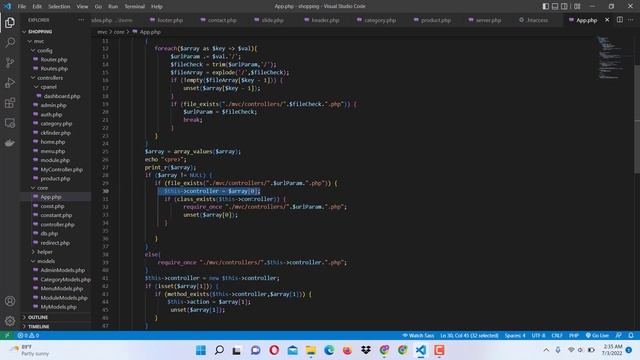Image resolution: width=640 pixels, height=360 pixels.
Task: Split the editor to the right
Action: 620,20
